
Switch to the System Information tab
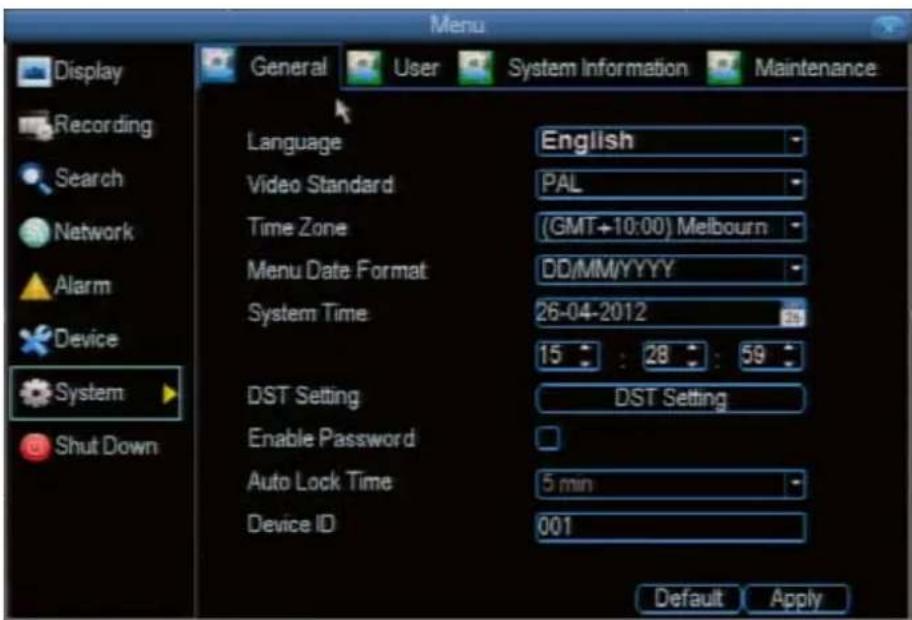click(x=573, y=68)
